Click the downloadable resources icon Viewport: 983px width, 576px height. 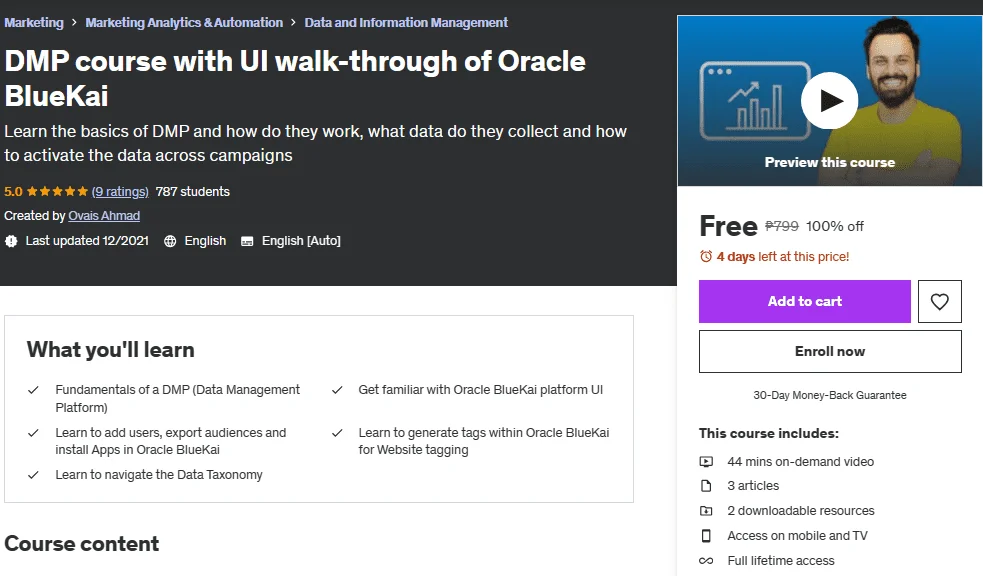coord(706,511)
